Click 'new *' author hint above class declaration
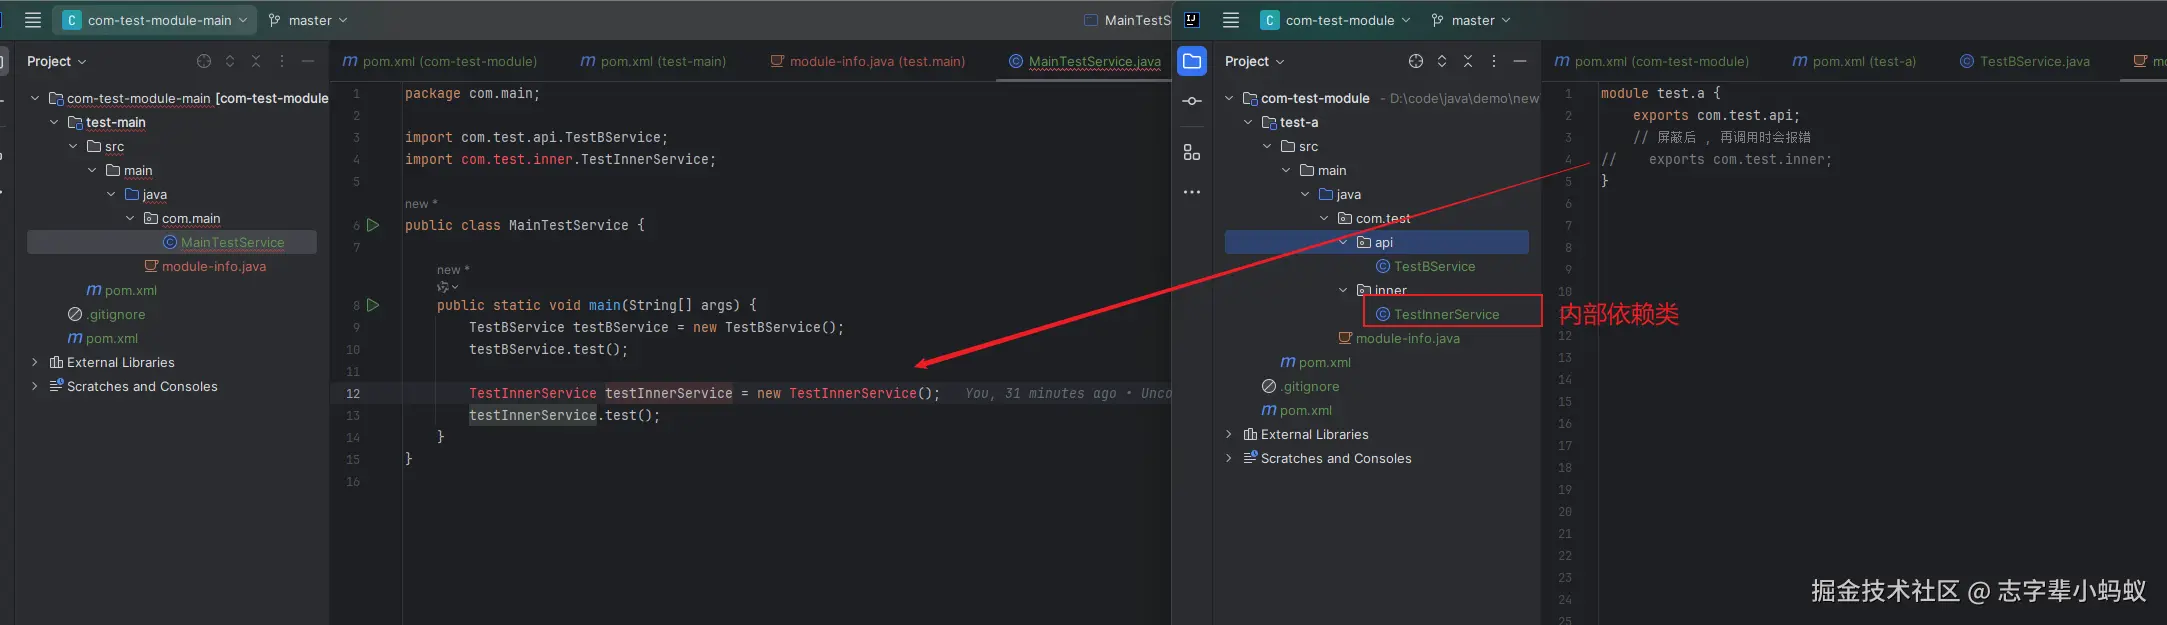Image resolution: width=2167 pixels, height=625 pixels. (421, 204)
